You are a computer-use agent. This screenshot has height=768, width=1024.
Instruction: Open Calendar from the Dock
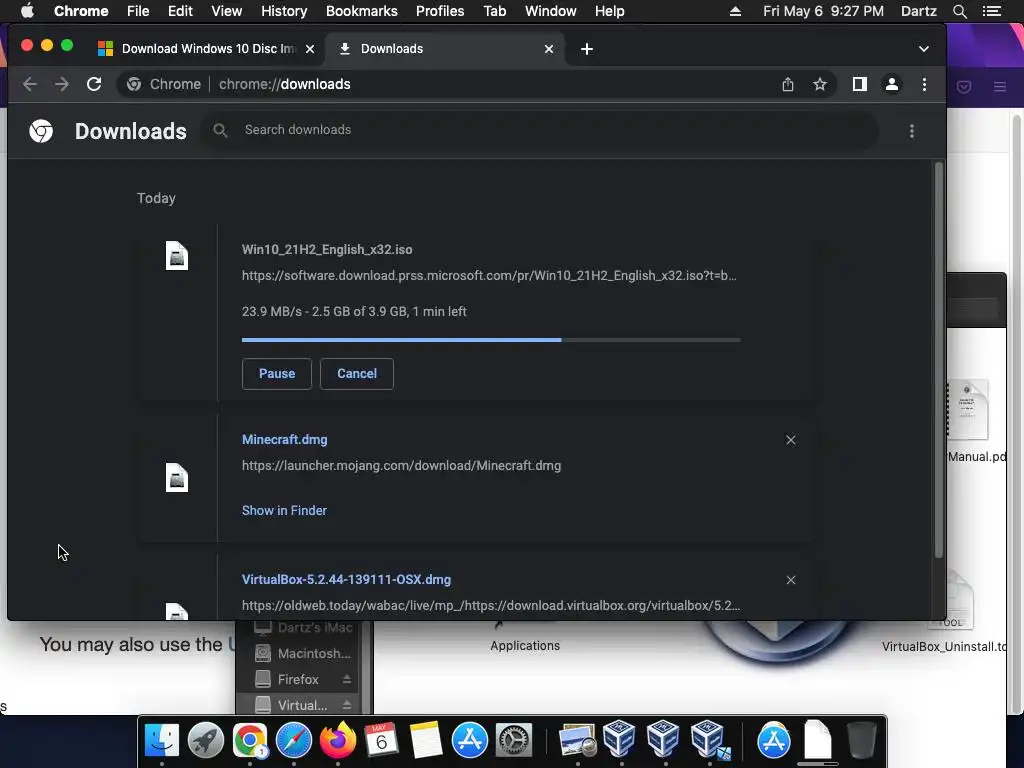[381, 740]
